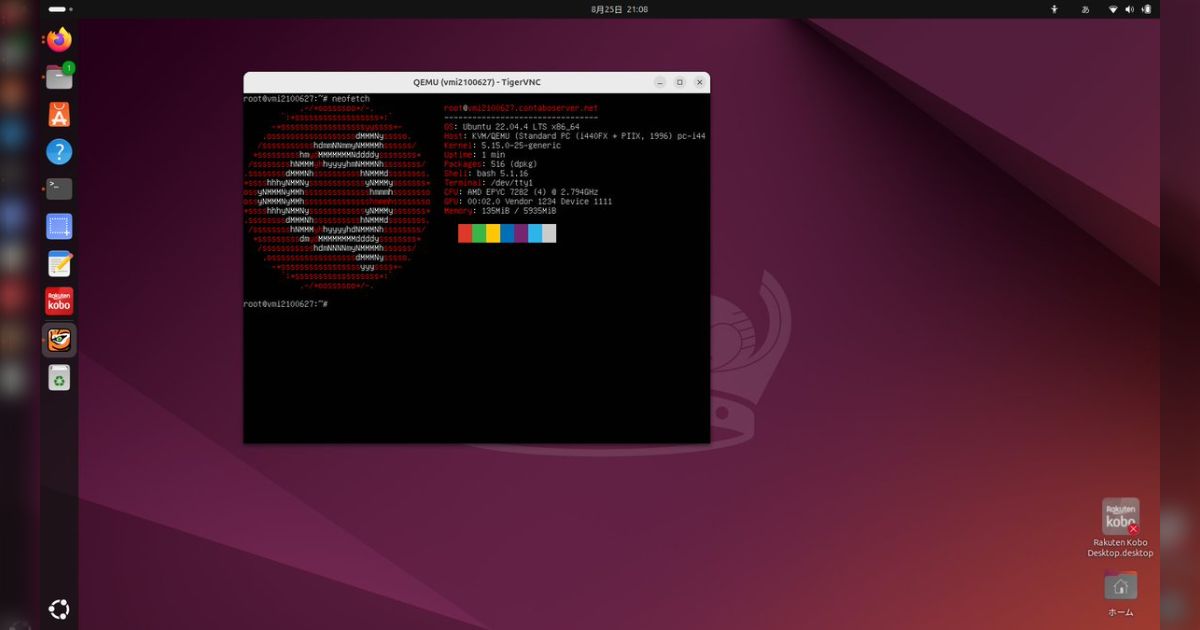Open Rakuten Kobo from the dock
This screenshot has width=1200, height=630.
point(58,301)
